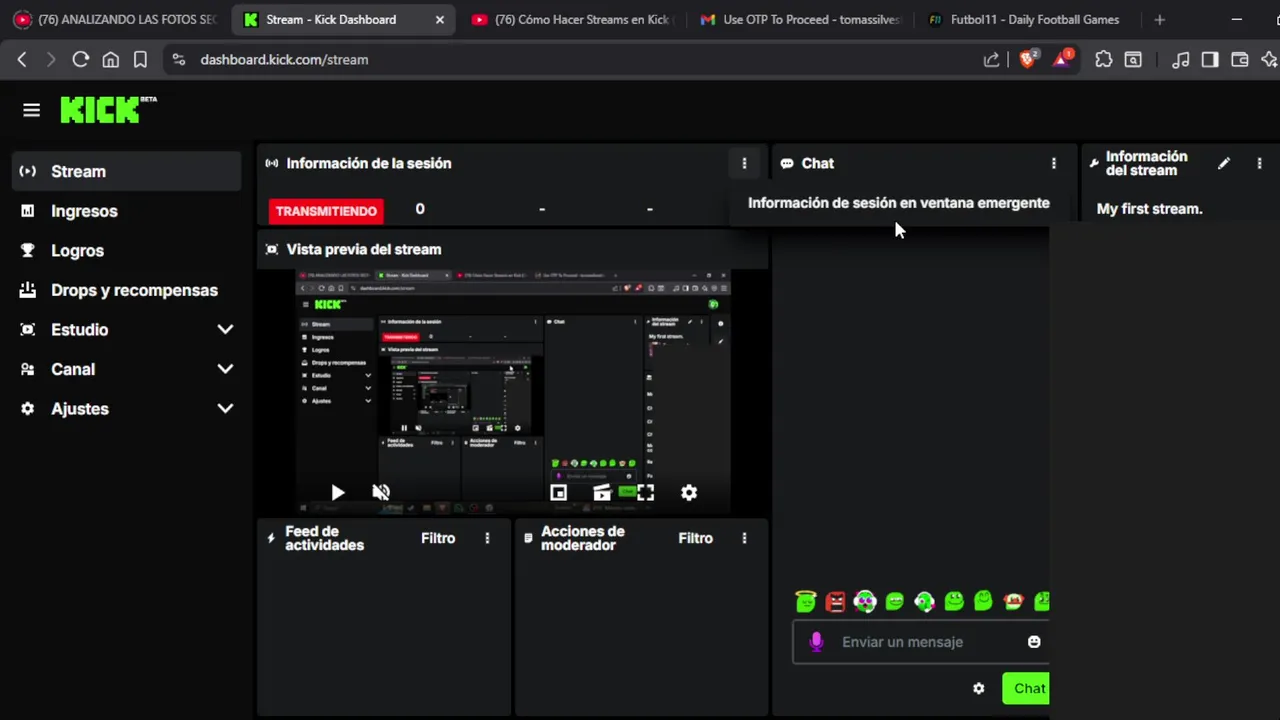Open Brave Leo AI sparkle icon
The width and height of the screenshot is (1280, 720).
click(x=1269, y=60)
